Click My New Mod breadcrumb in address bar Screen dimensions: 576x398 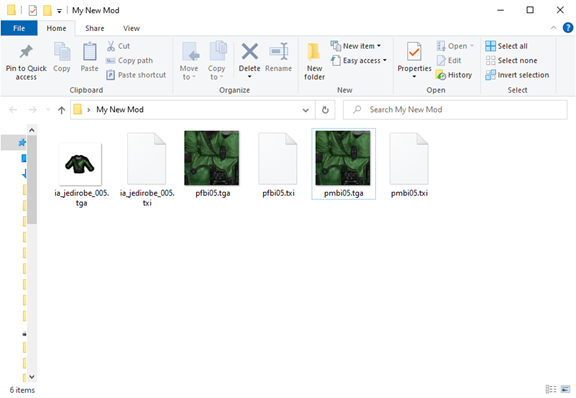(120, 110)
